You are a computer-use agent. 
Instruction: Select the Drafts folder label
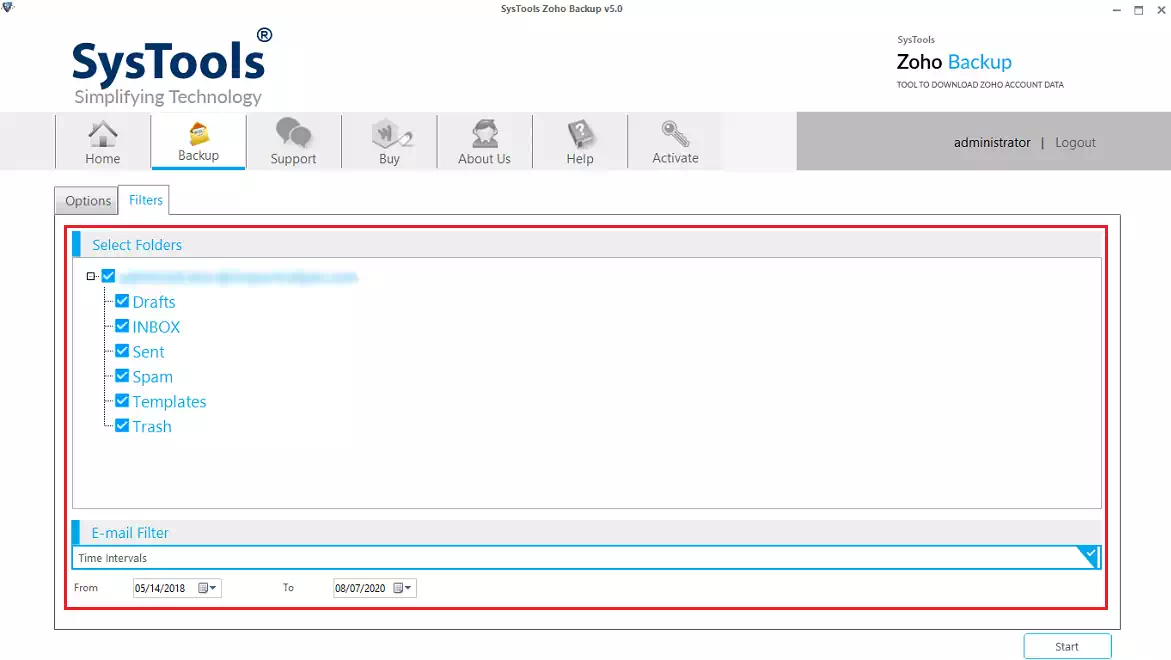[154, 302]
